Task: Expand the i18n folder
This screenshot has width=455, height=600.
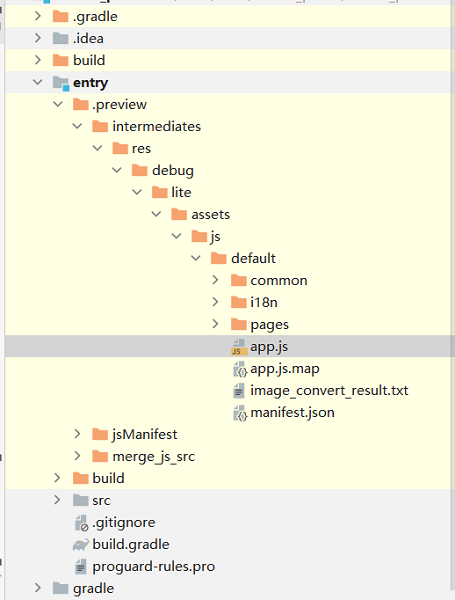Action: [x=215, y=302]
